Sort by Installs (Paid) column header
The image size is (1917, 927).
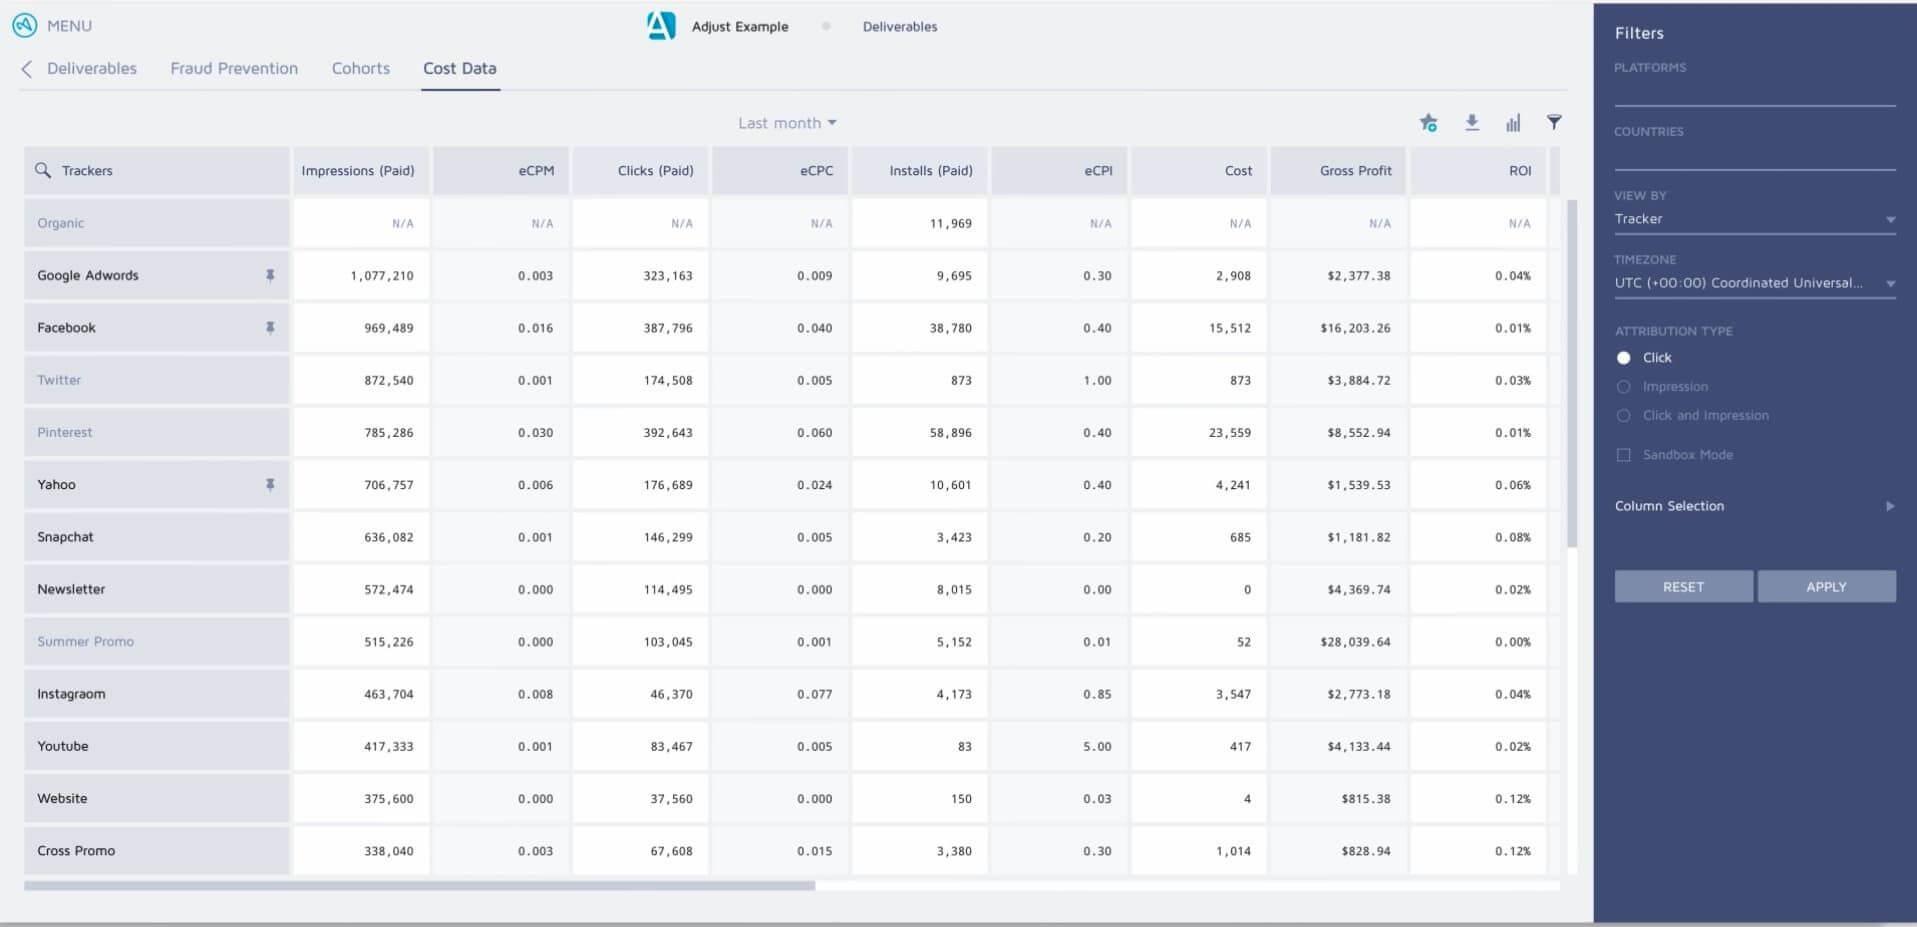[x=919, y=171]
